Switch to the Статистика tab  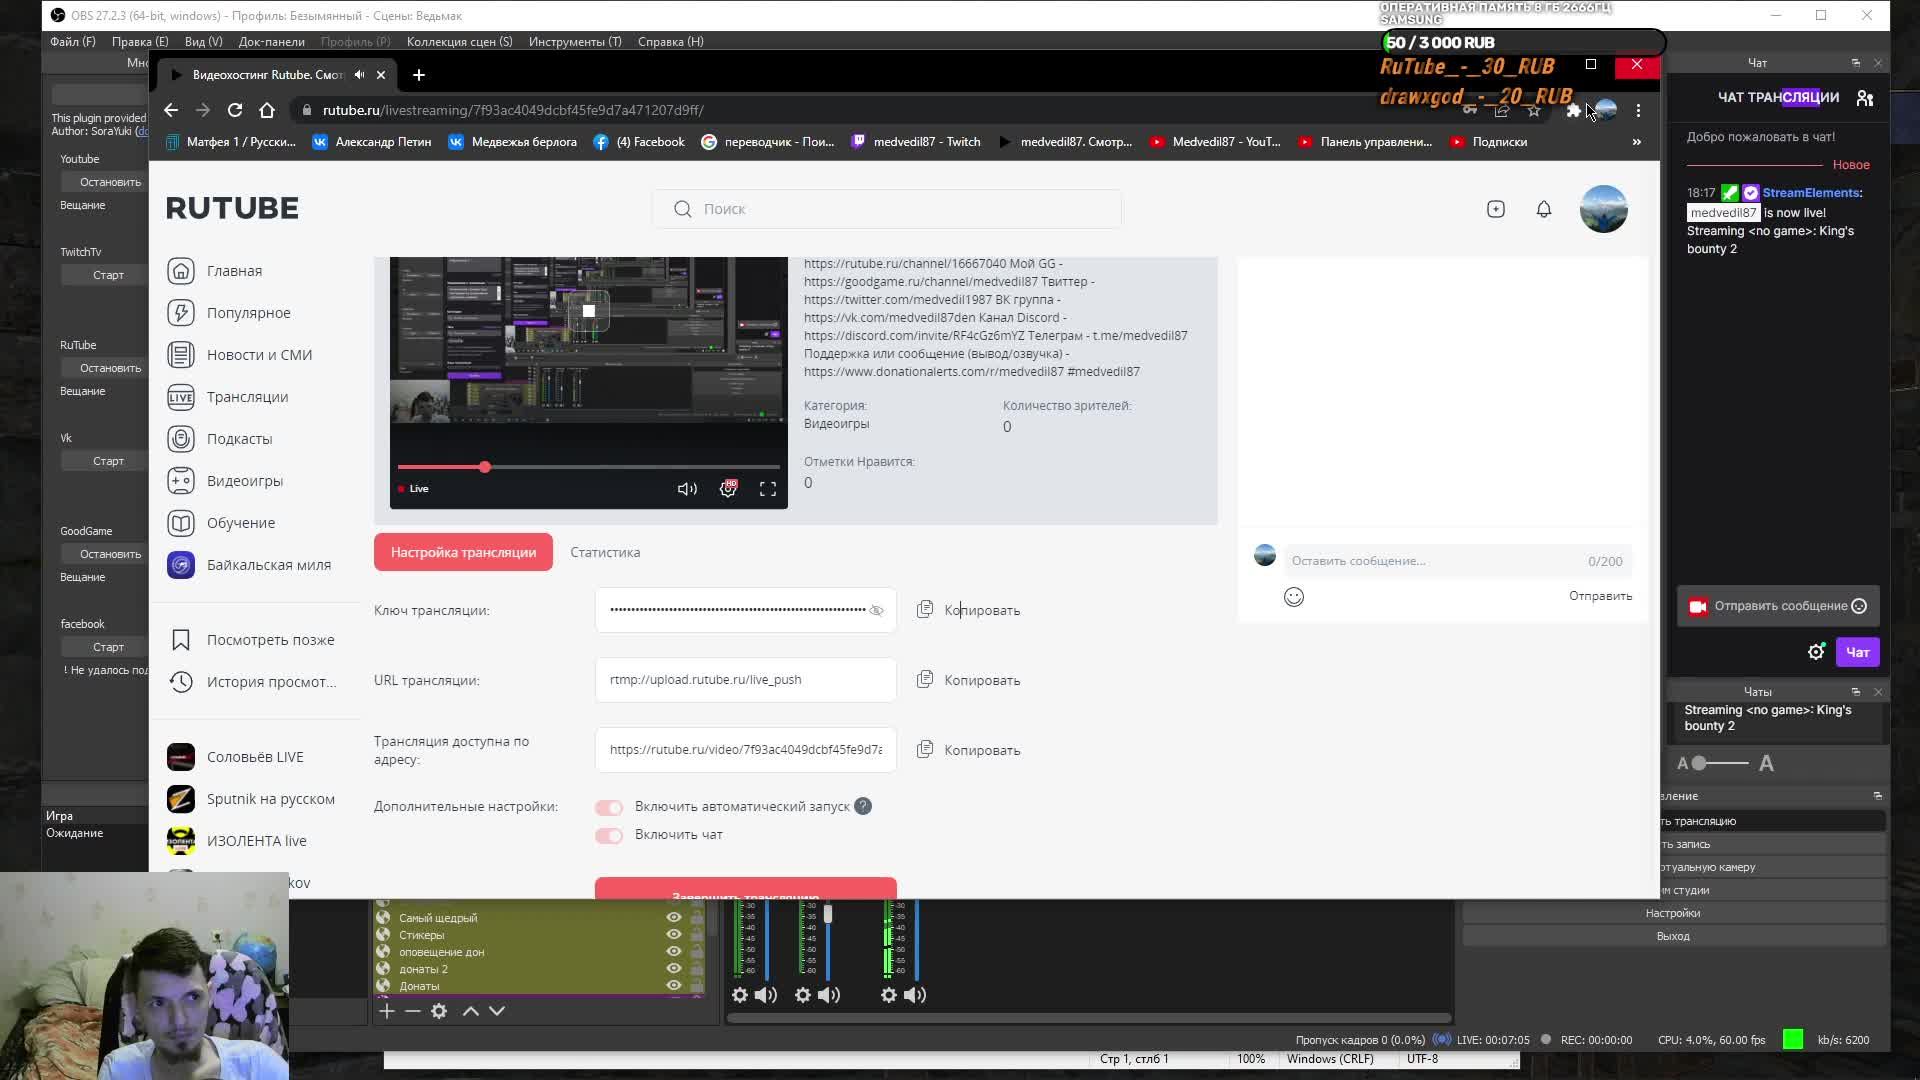(x=605, y=552)
